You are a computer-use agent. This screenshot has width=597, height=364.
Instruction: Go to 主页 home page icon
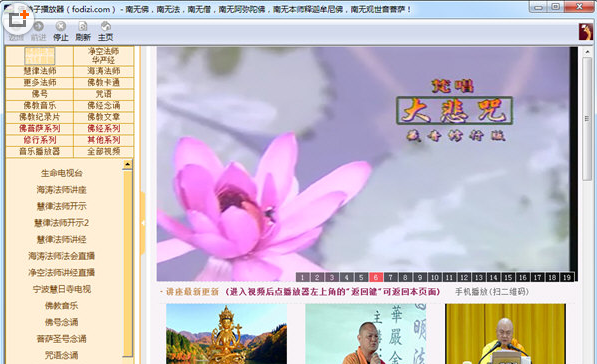click(x=105, y=31)
